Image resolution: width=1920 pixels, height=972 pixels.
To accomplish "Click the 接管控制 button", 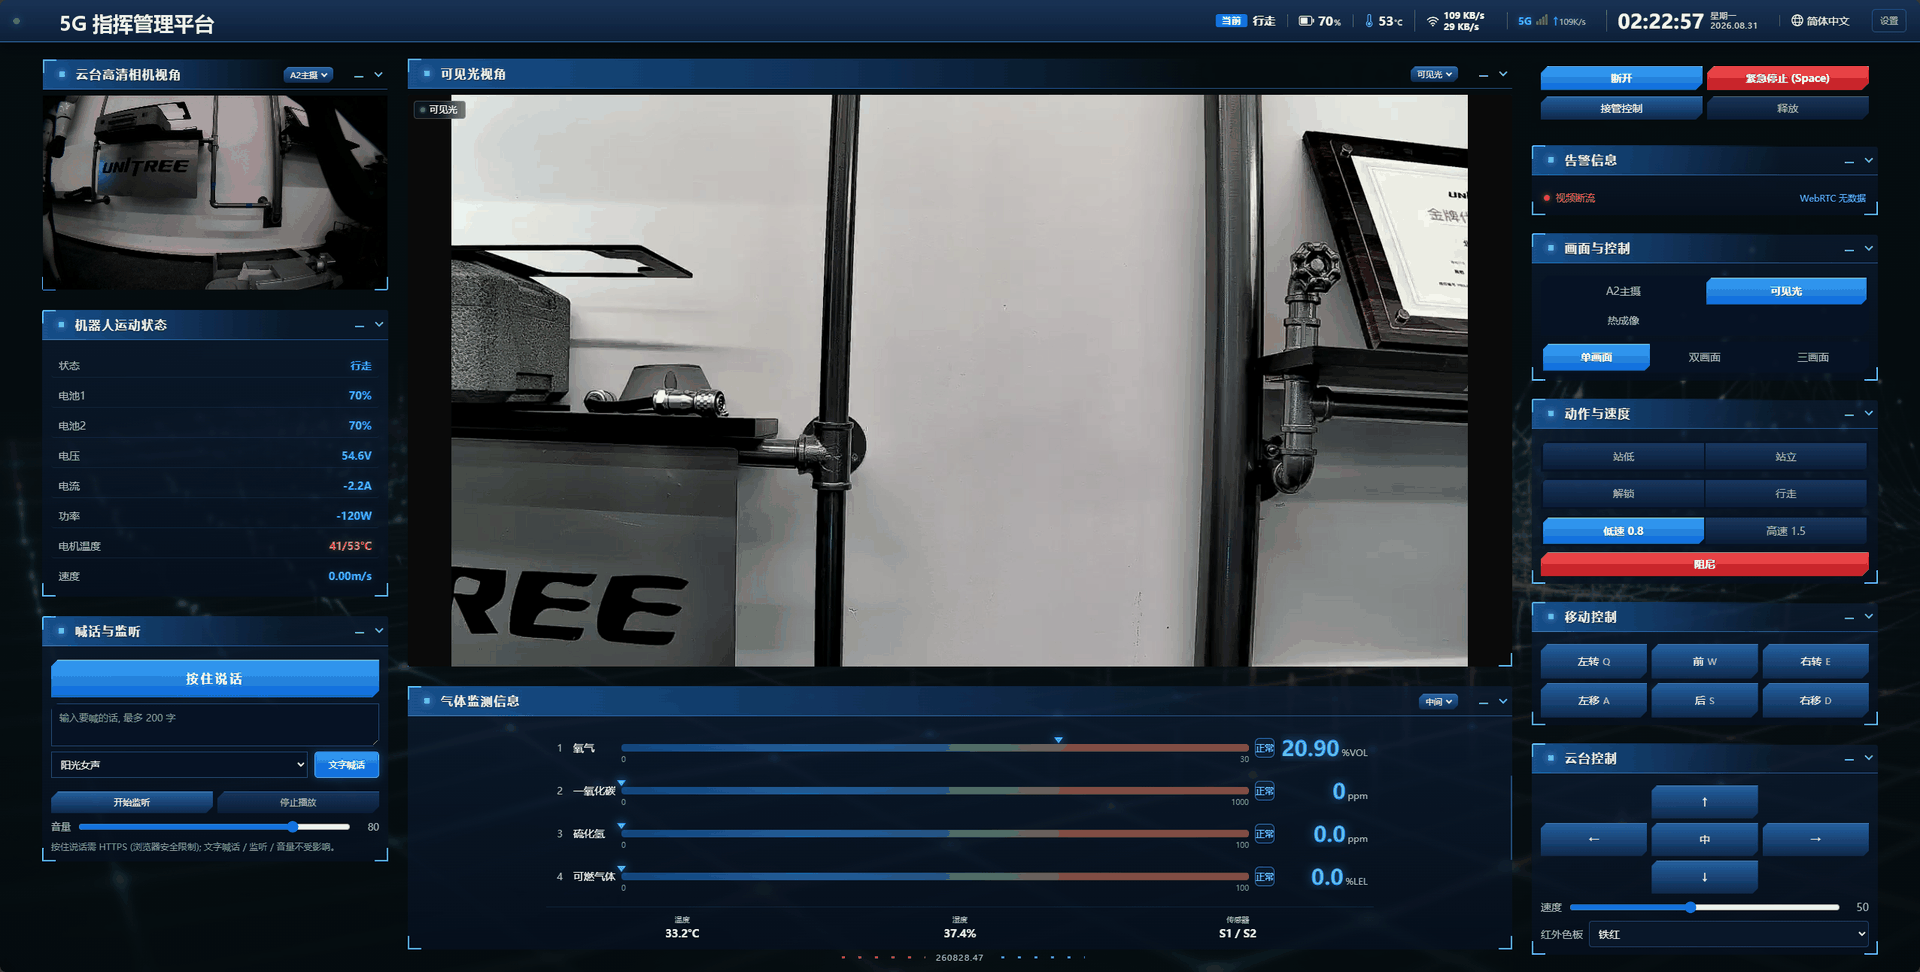I will point(1621,108).
